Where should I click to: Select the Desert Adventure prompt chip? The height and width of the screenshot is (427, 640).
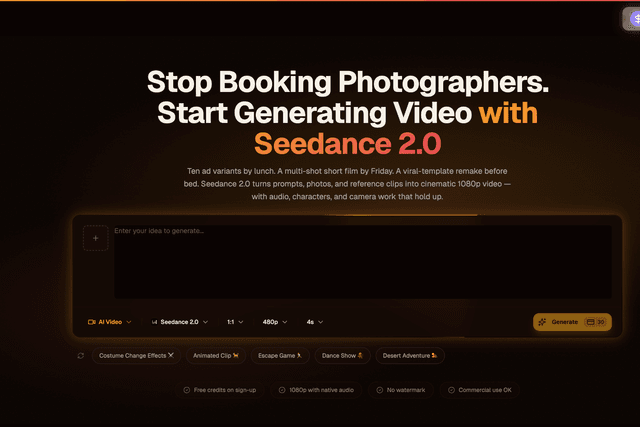[x=410, y=356]
